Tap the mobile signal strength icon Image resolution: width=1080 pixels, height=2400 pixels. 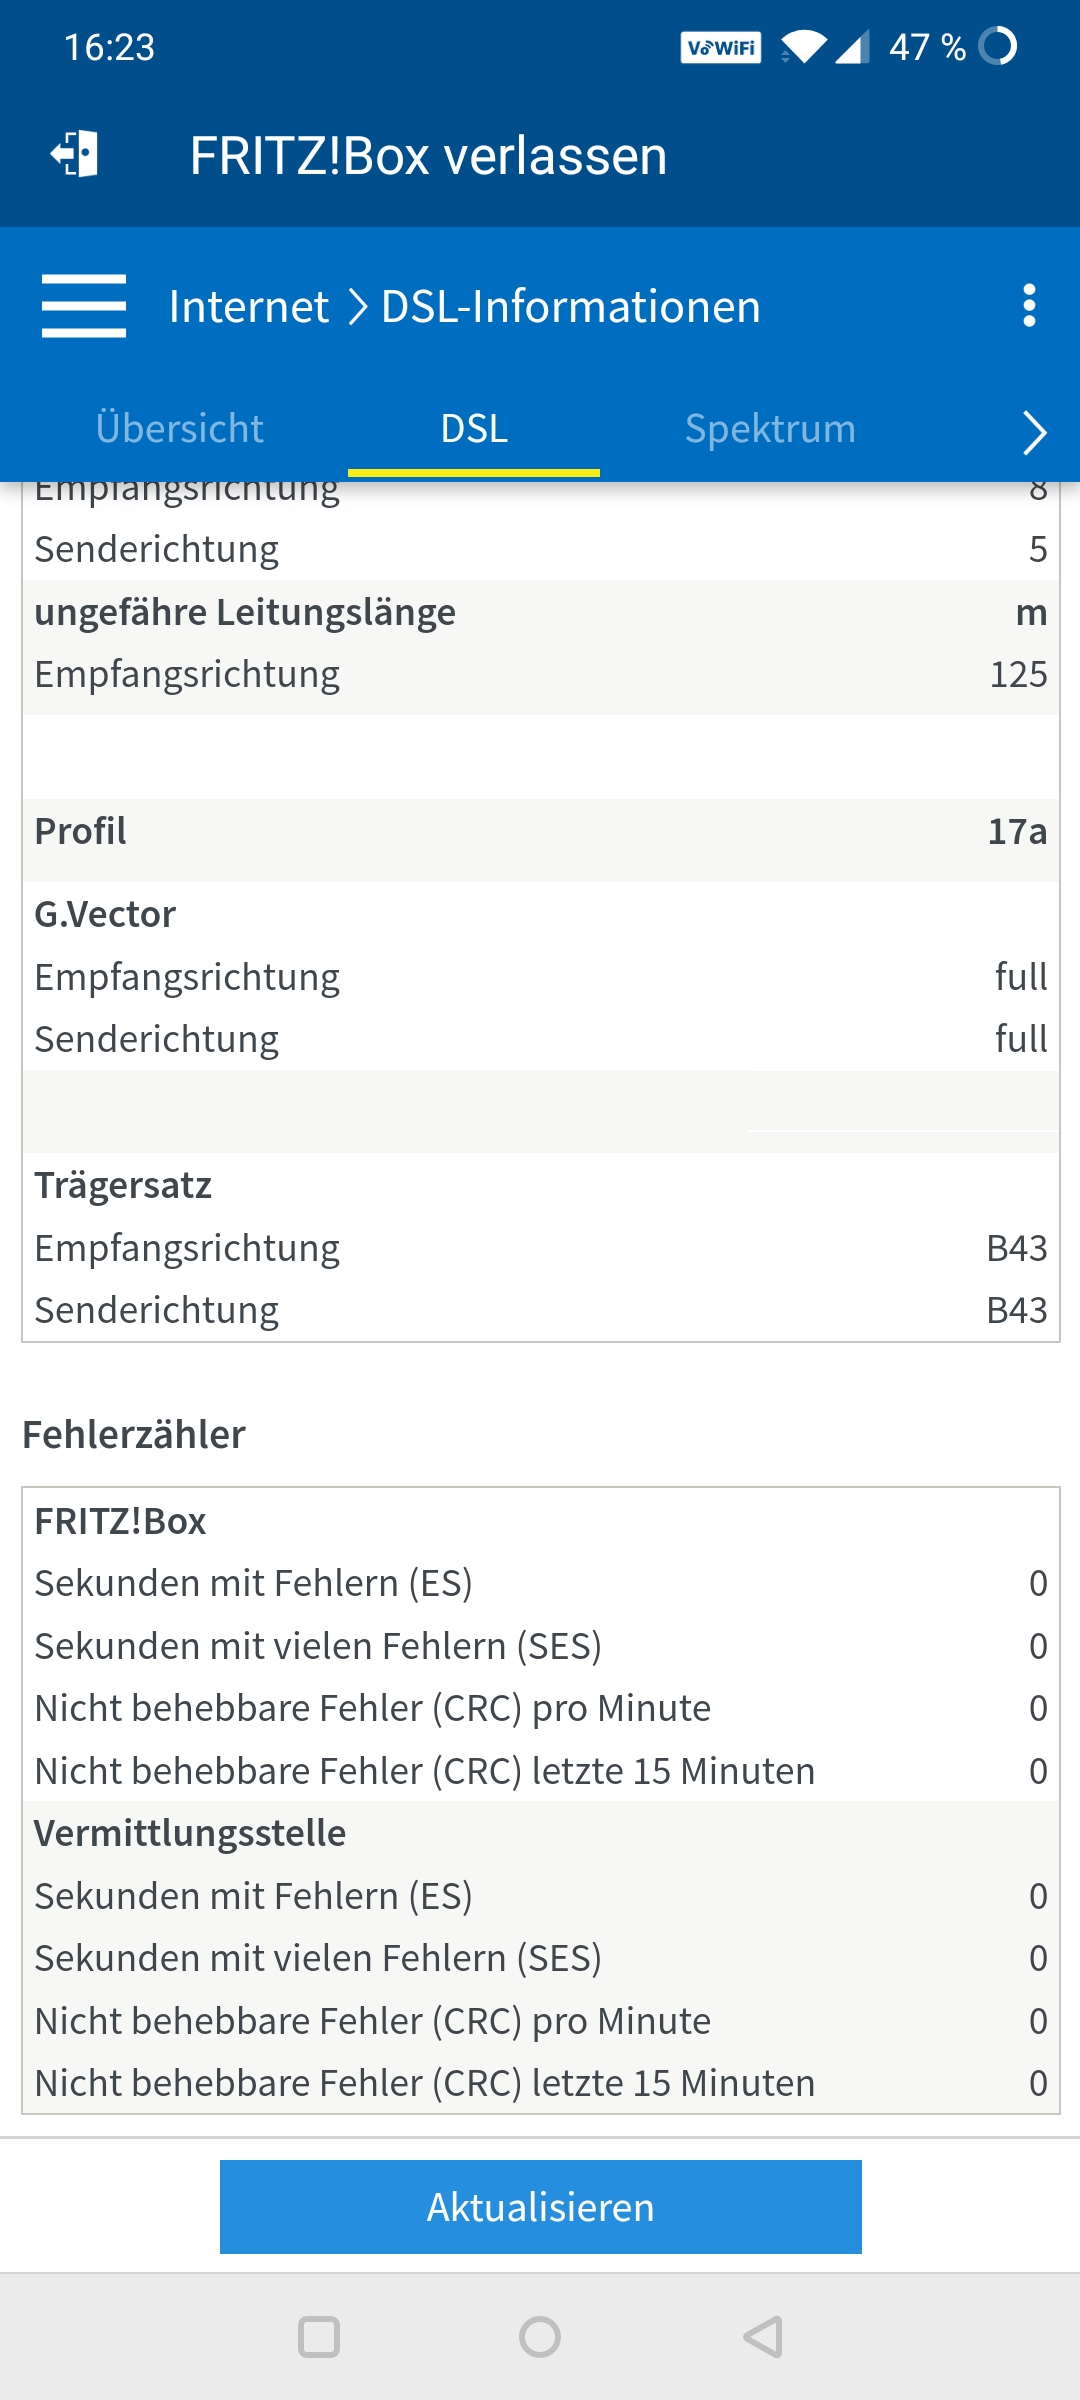pos(855,45)
